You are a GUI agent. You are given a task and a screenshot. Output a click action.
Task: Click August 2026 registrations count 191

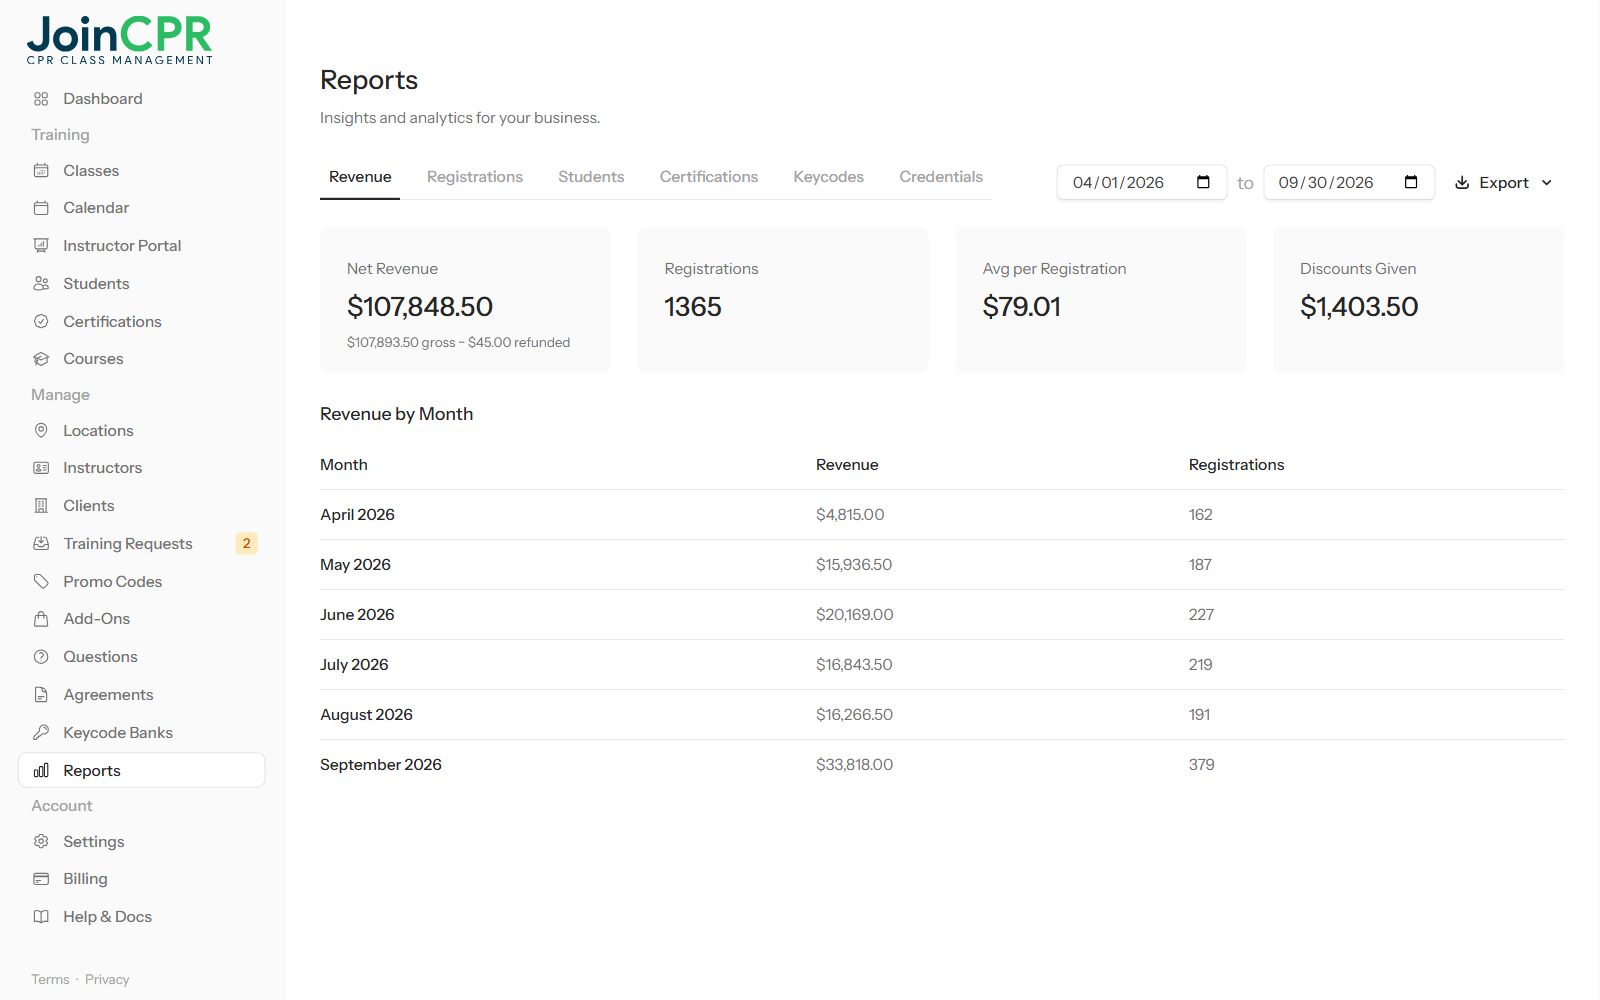point(1199,715)
